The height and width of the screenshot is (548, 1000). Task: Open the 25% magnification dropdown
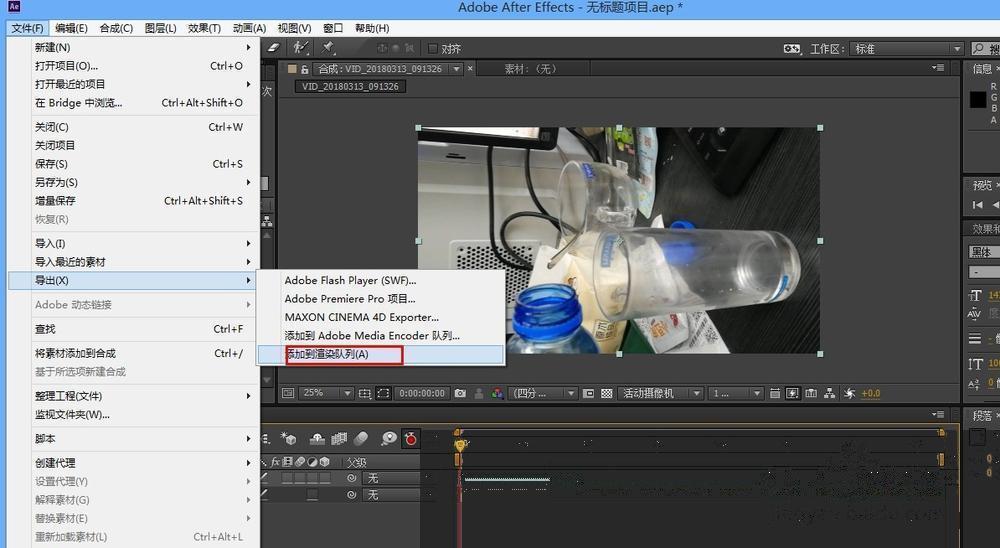327,394
